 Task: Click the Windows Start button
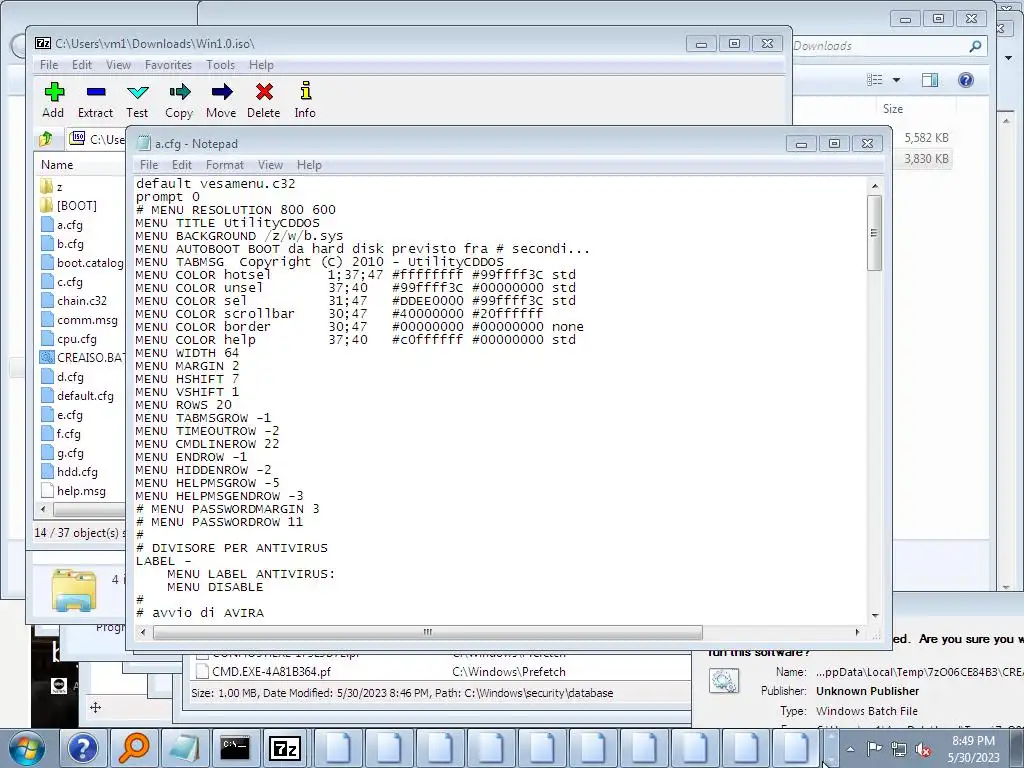click(x=27, y=748)
